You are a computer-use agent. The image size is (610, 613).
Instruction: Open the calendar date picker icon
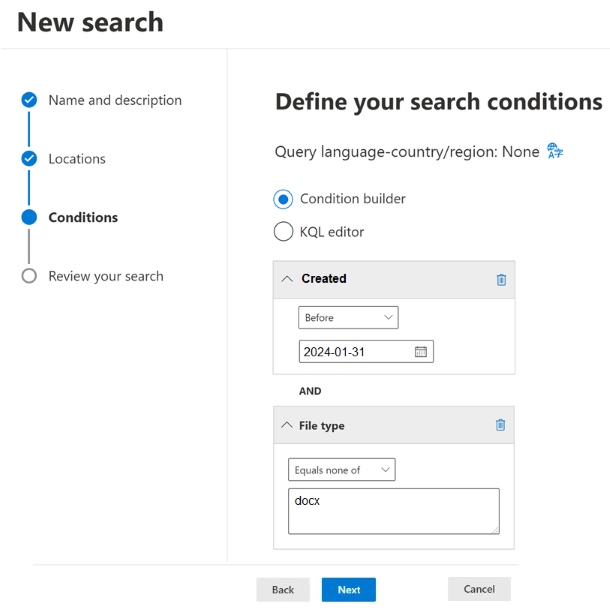click(x=421, y=352)
